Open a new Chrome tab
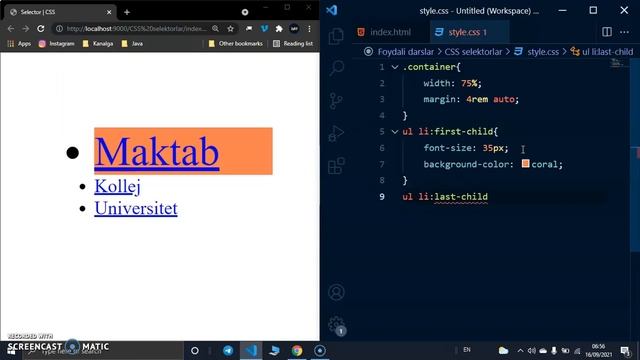Viewport: 640px width, 360px height. (127, 12)
